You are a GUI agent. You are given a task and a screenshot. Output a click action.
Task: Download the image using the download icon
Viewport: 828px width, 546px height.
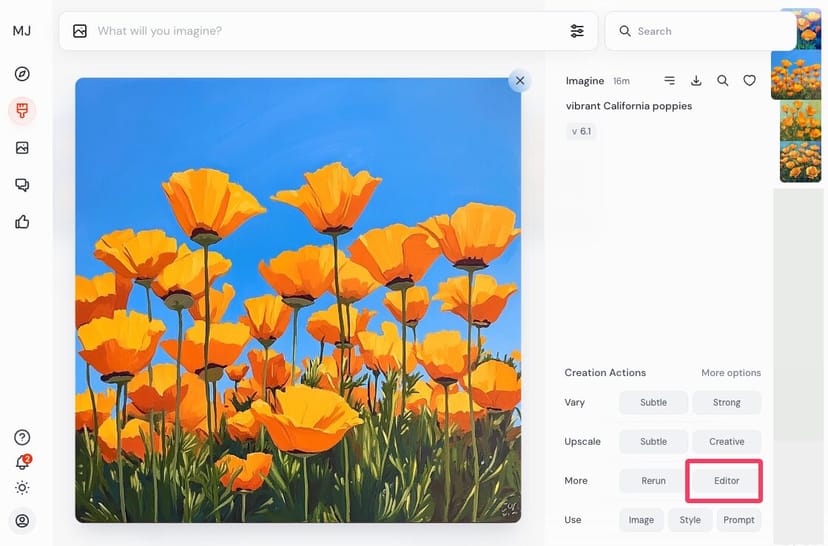point(696,81)
